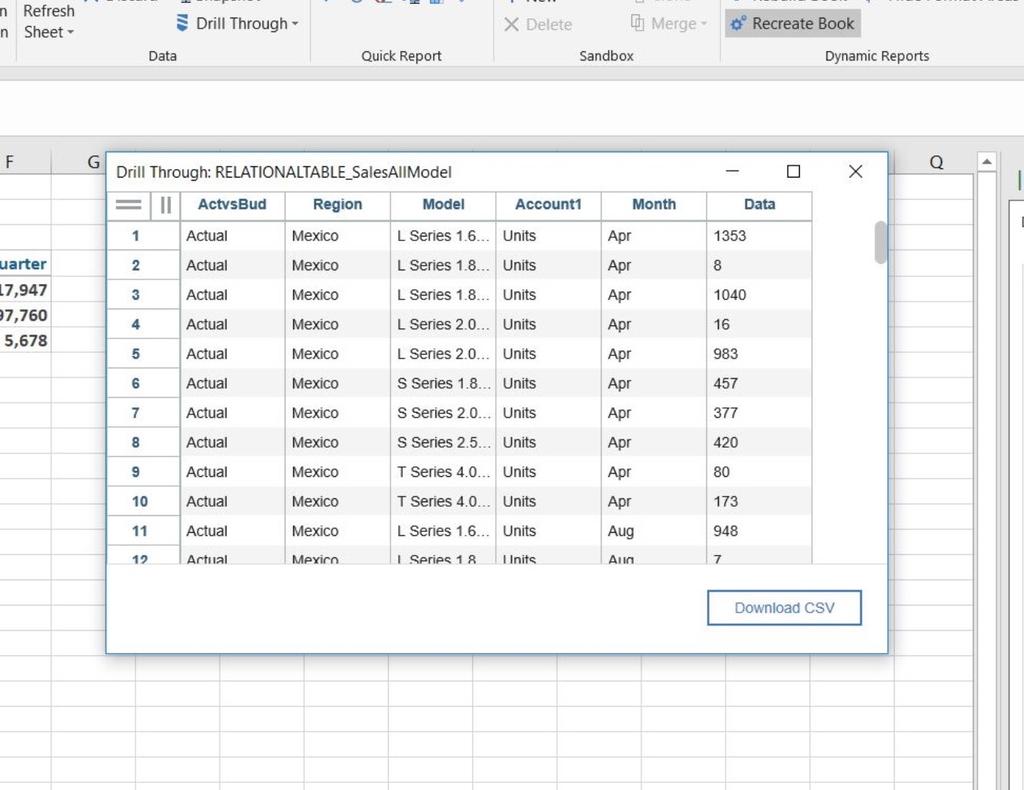Click the Data value 948
1024x790 pixels.
click(760, 531)
